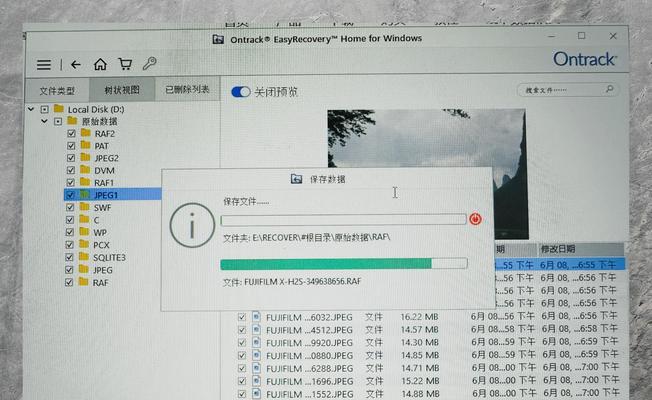Uncheck the RAF2 folder checkbox
652x400 pixels.
pyautogui.click(x=71, y=133)
